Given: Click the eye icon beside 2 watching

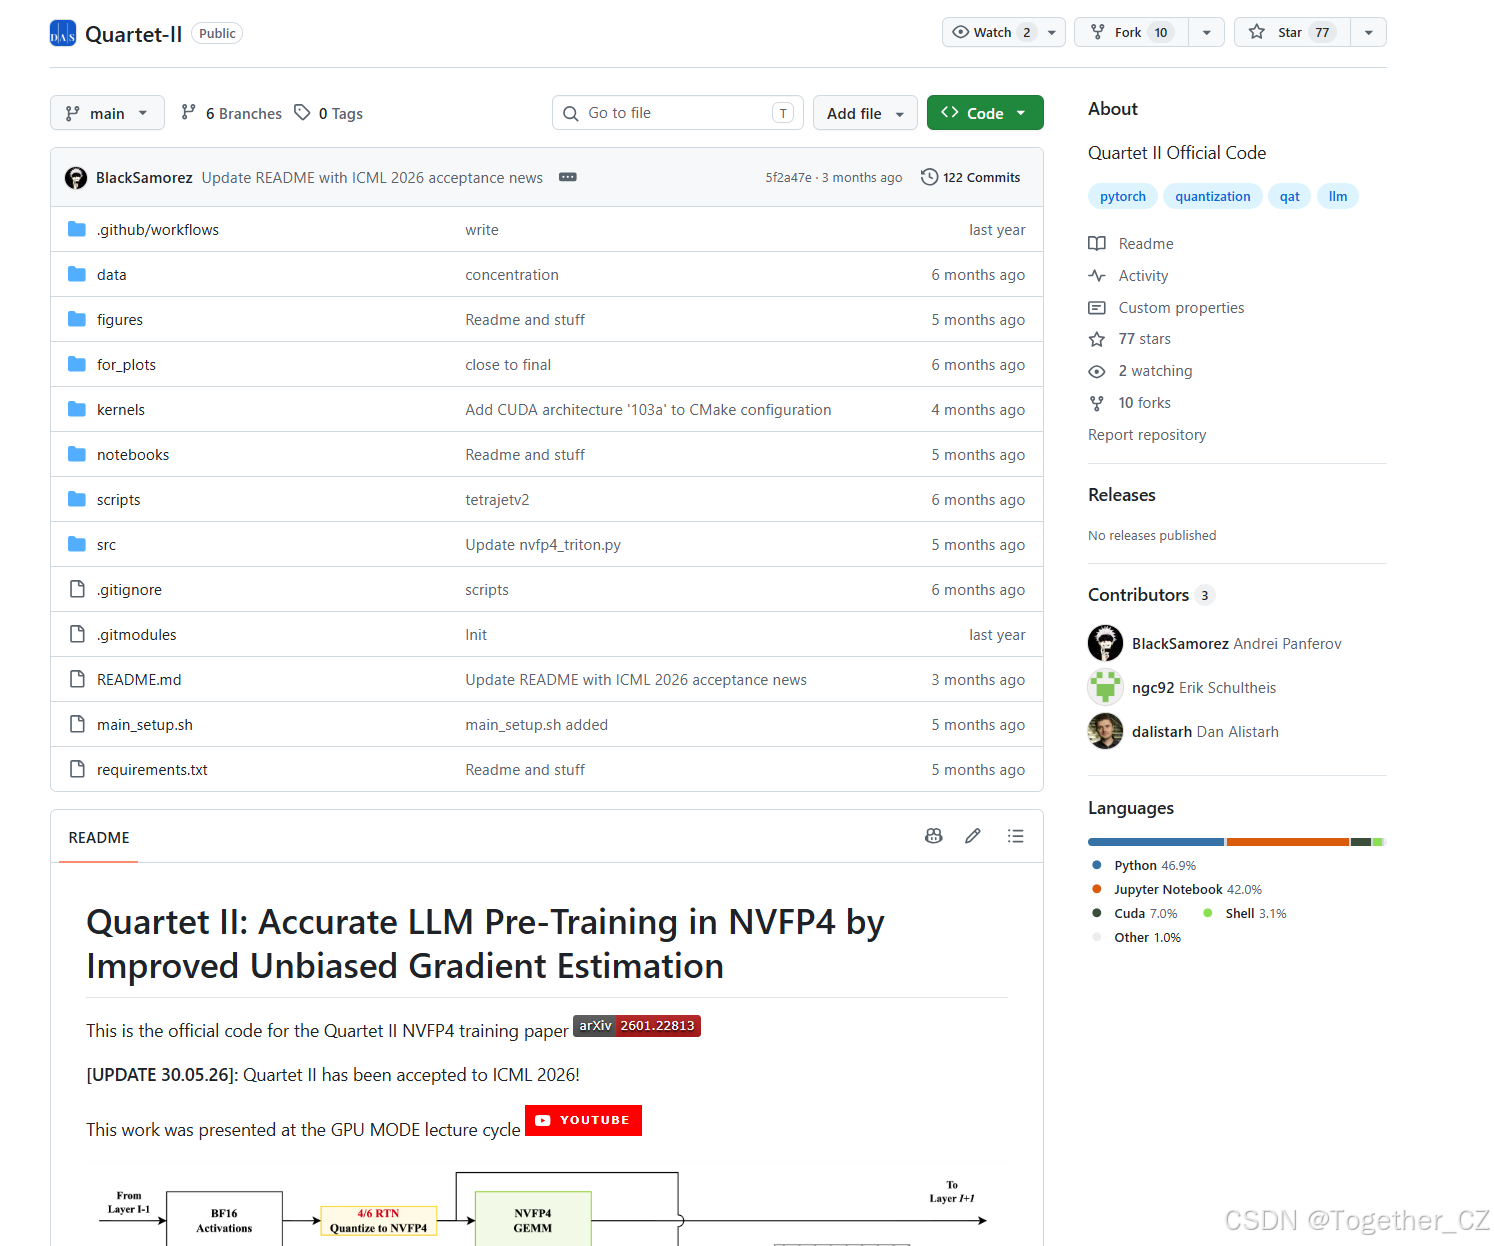Looking at the screenshot, I should [1097, 371].
